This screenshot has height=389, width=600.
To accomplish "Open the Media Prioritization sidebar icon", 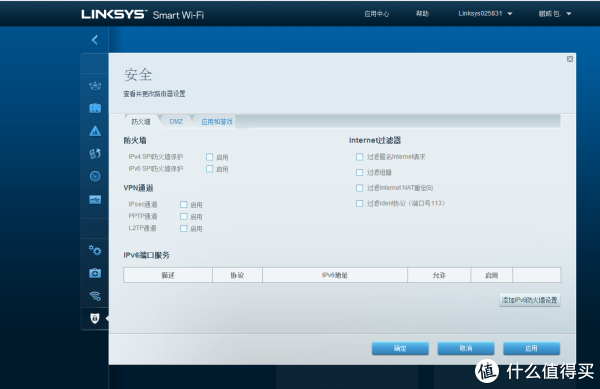I will coord(95,154).
